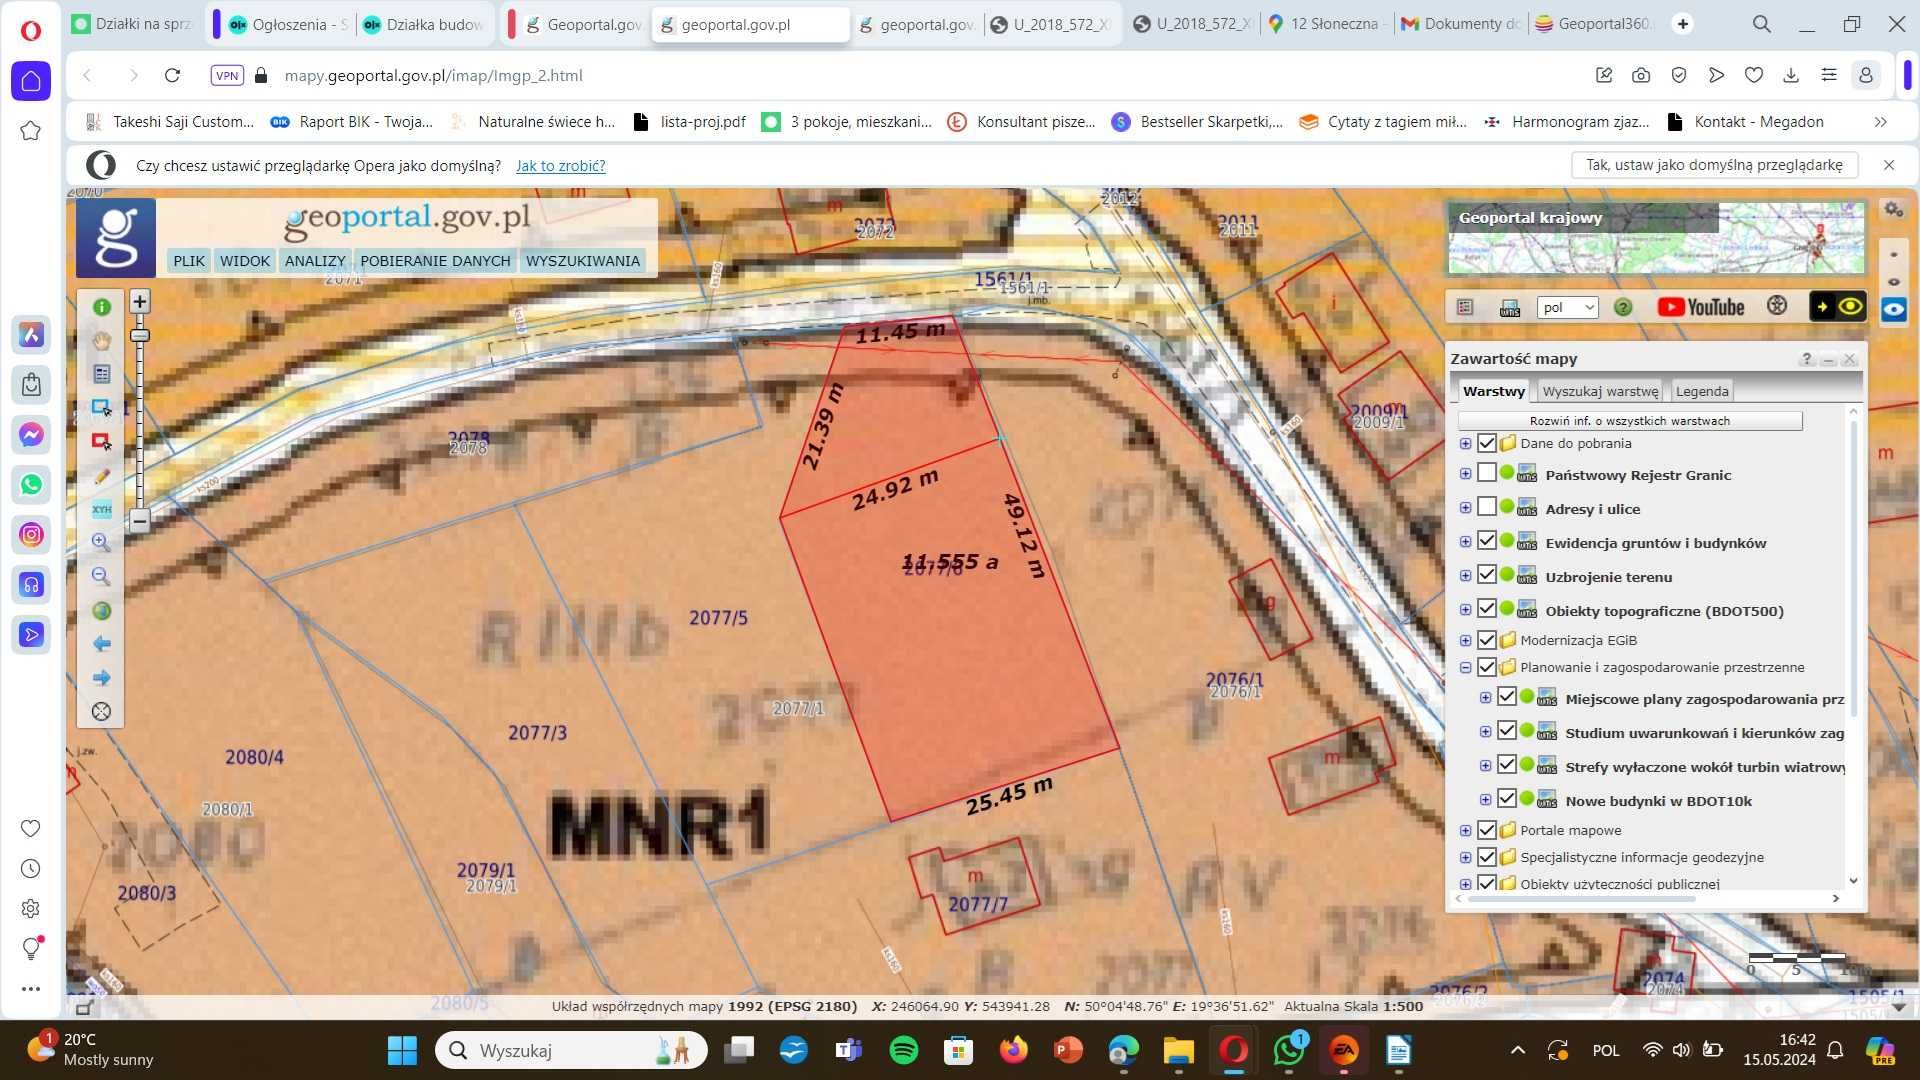Screen dimensions: 1920x1080
Task: Disable Uzbrojenie terenu layer
Action: [x=1486, y=575]
